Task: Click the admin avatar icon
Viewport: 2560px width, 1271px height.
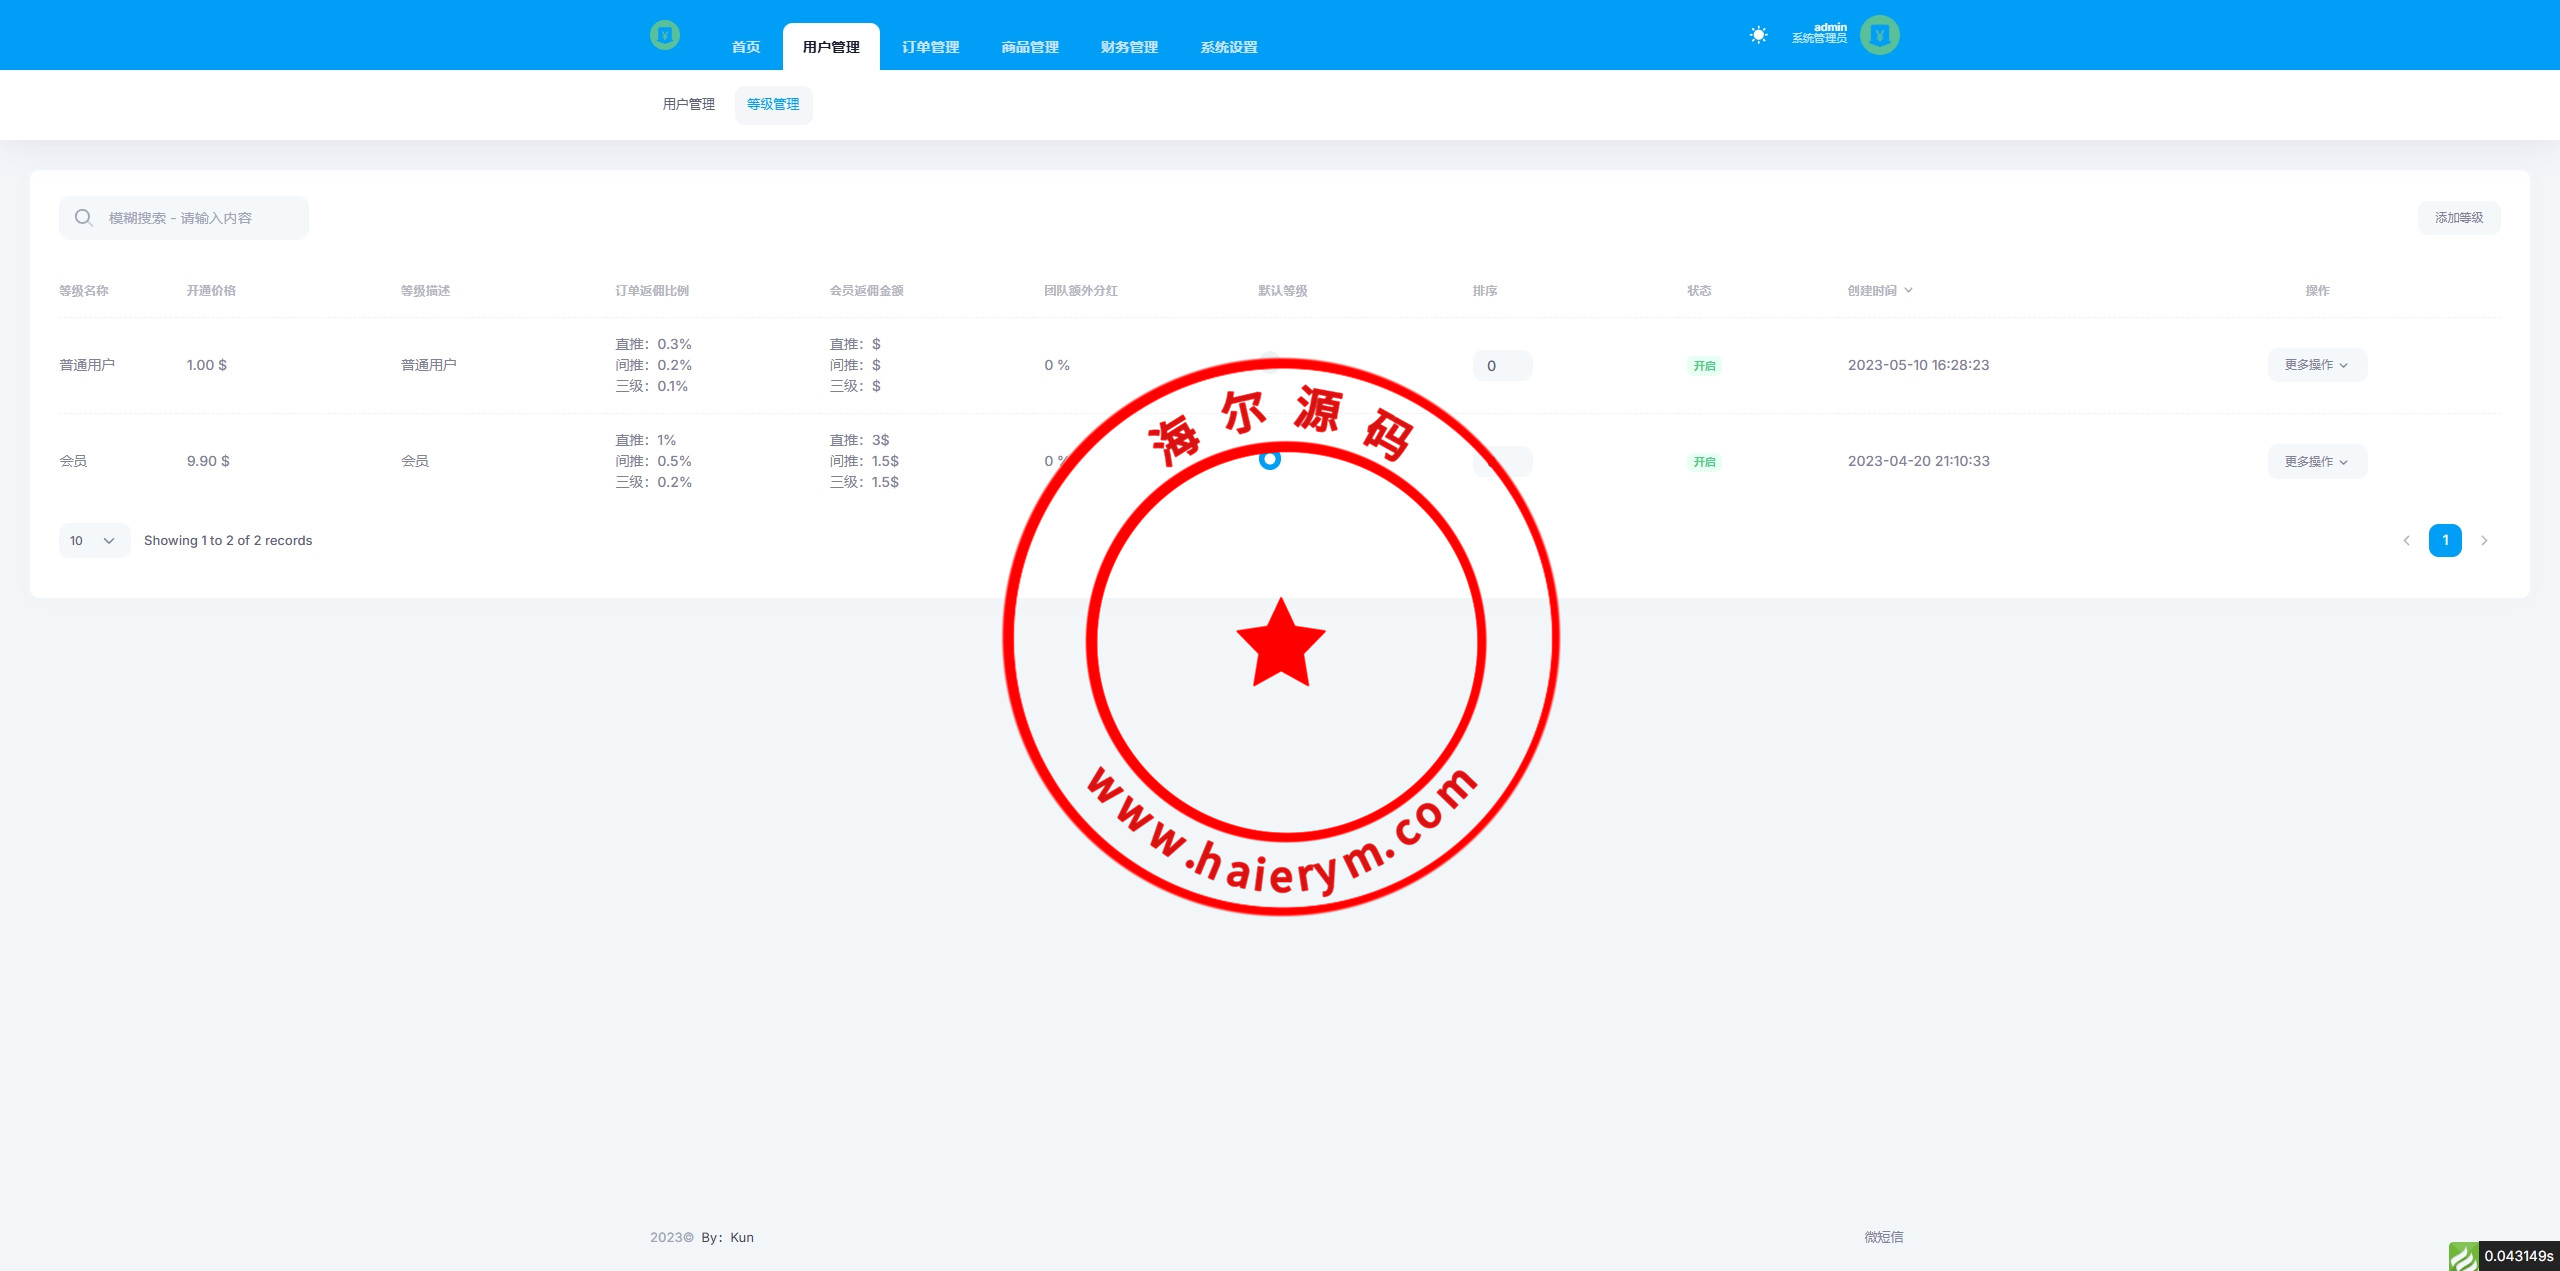Action: [x=1879, y=36]
